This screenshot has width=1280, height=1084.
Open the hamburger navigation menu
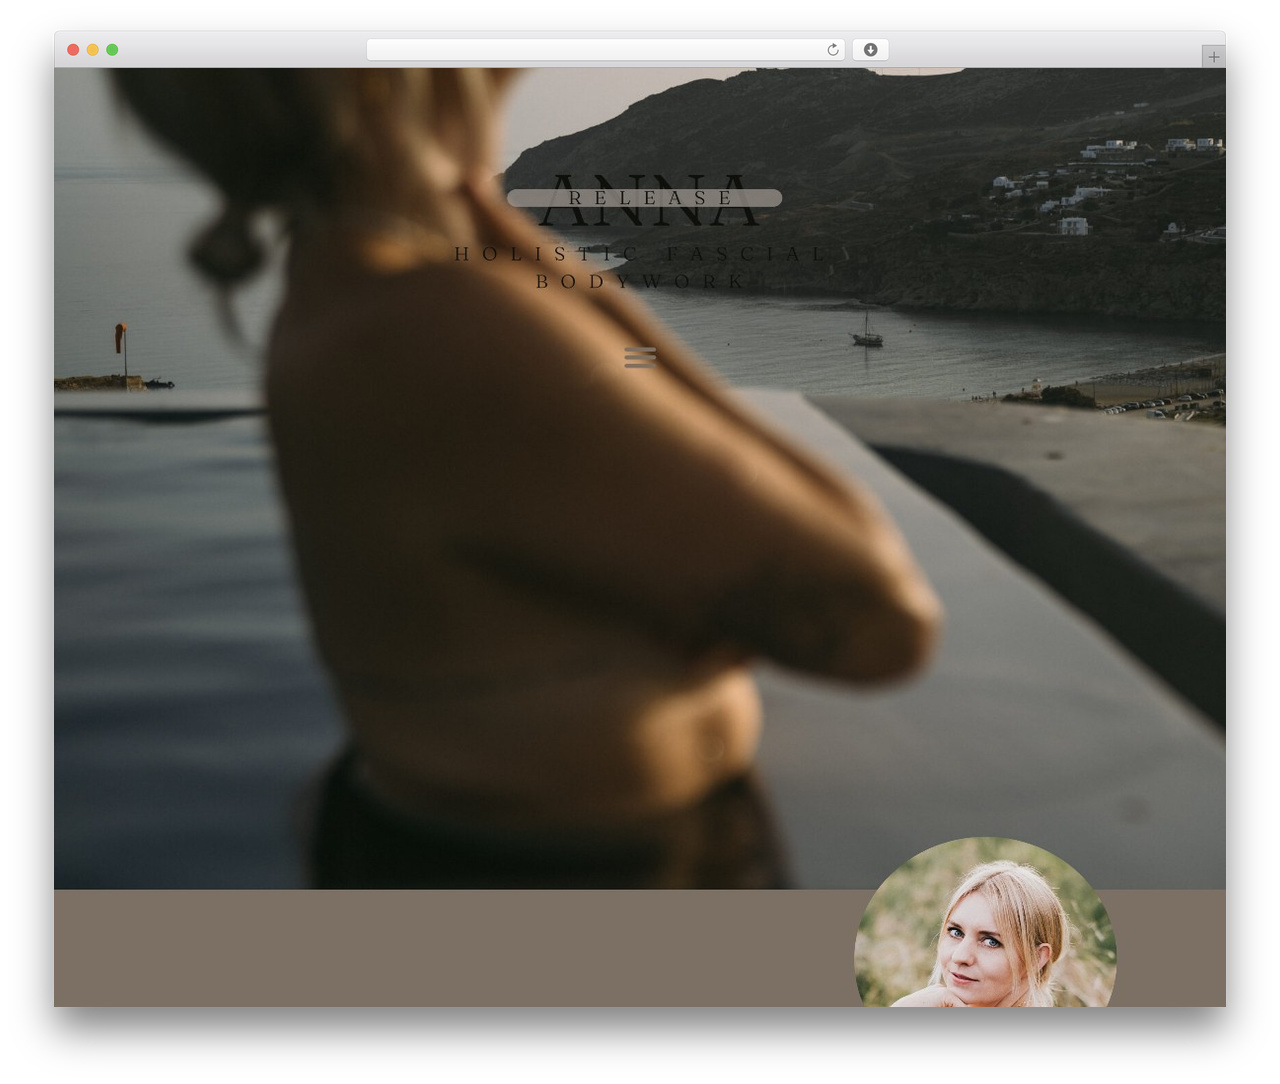pyautogui.click(x=640, y=357)
